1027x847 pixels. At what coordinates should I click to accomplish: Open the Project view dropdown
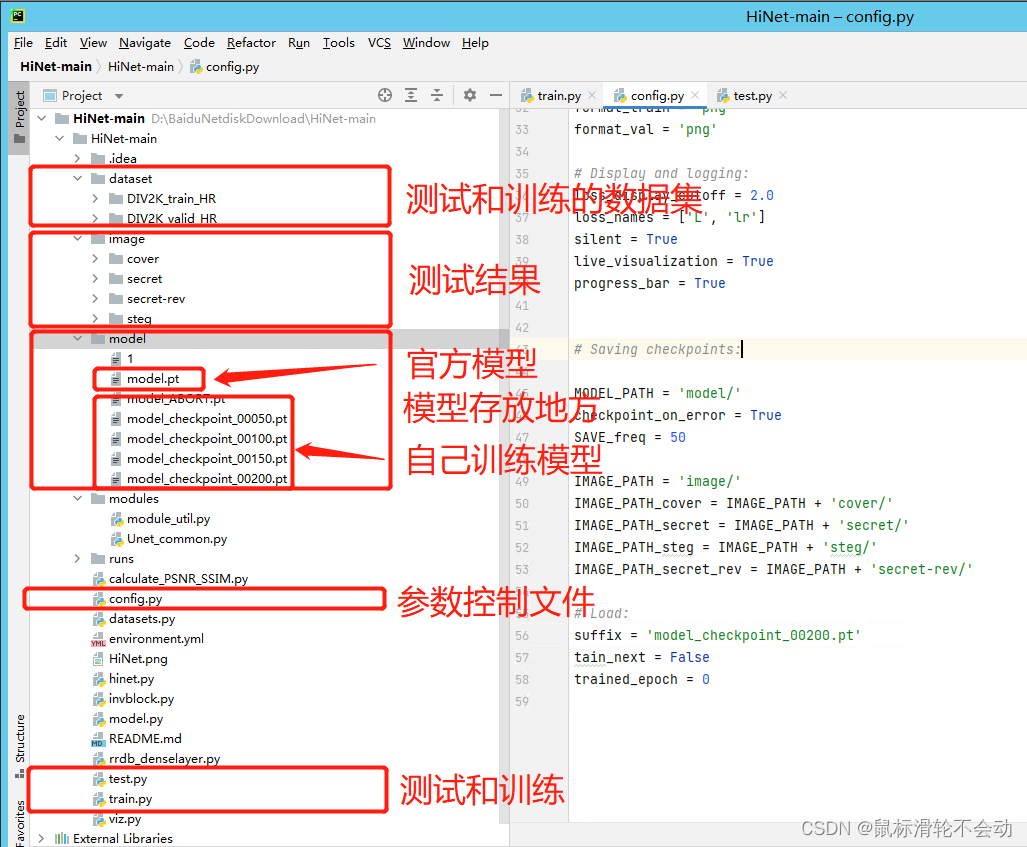pyautogui.click(x=119, y=96)
